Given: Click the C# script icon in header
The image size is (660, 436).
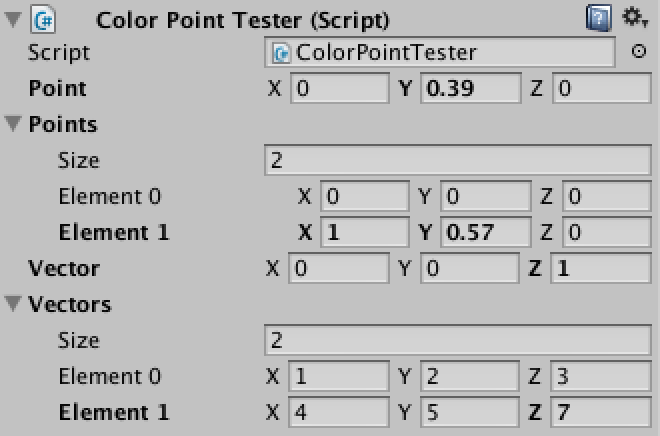Looking at the screenshot, I should pyautogui.click(x=43, y=19).
